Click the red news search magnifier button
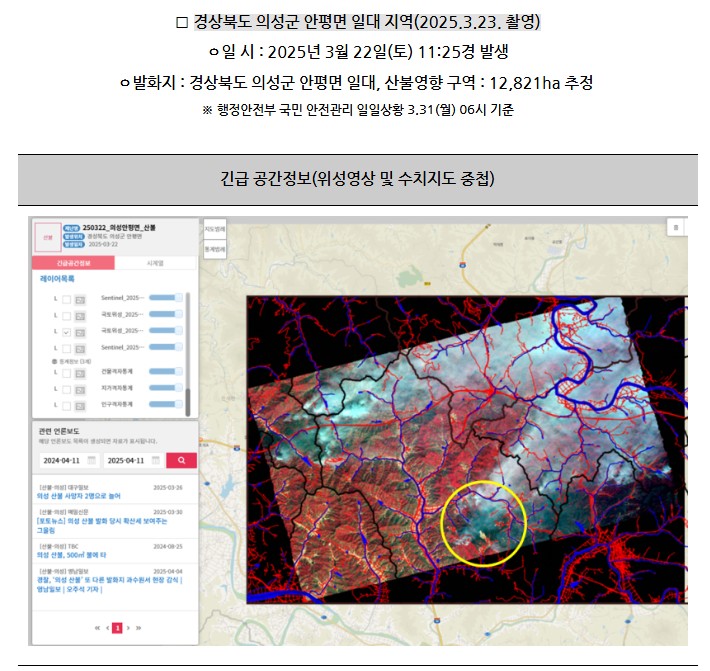The image size is (710, 671). (x=181, y=460)
